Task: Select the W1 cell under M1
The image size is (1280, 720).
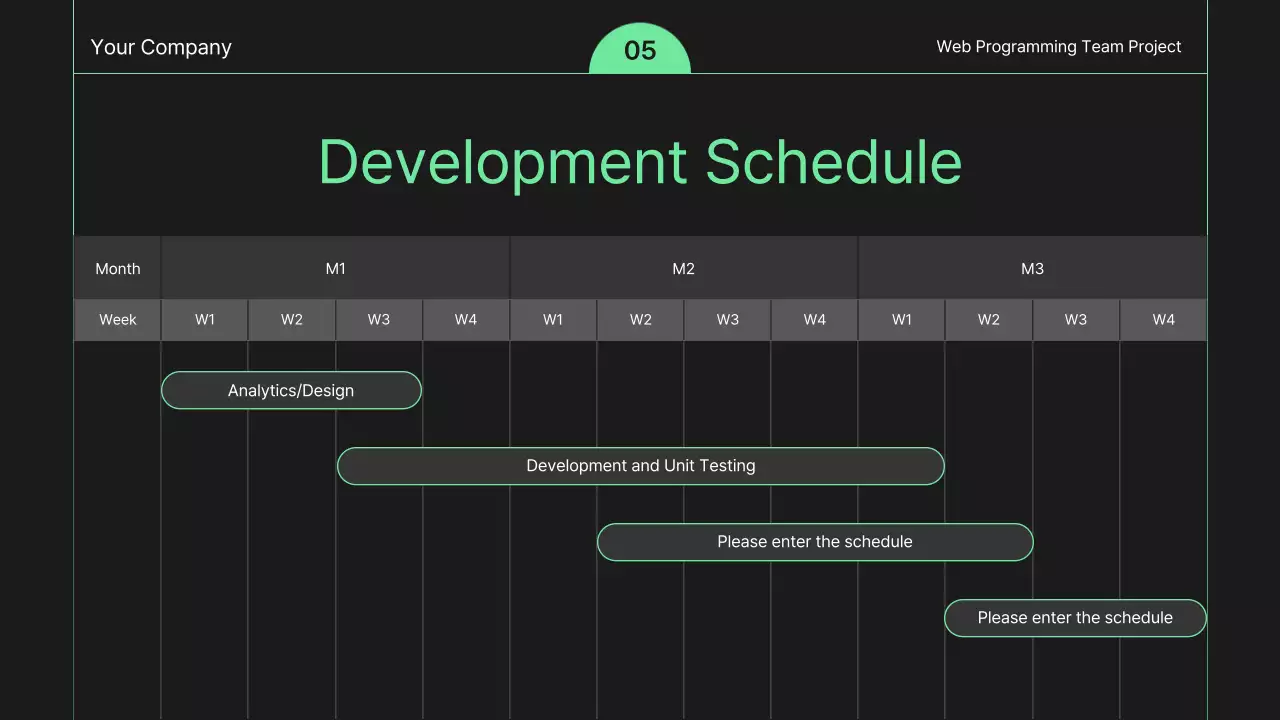Action: 205,320
